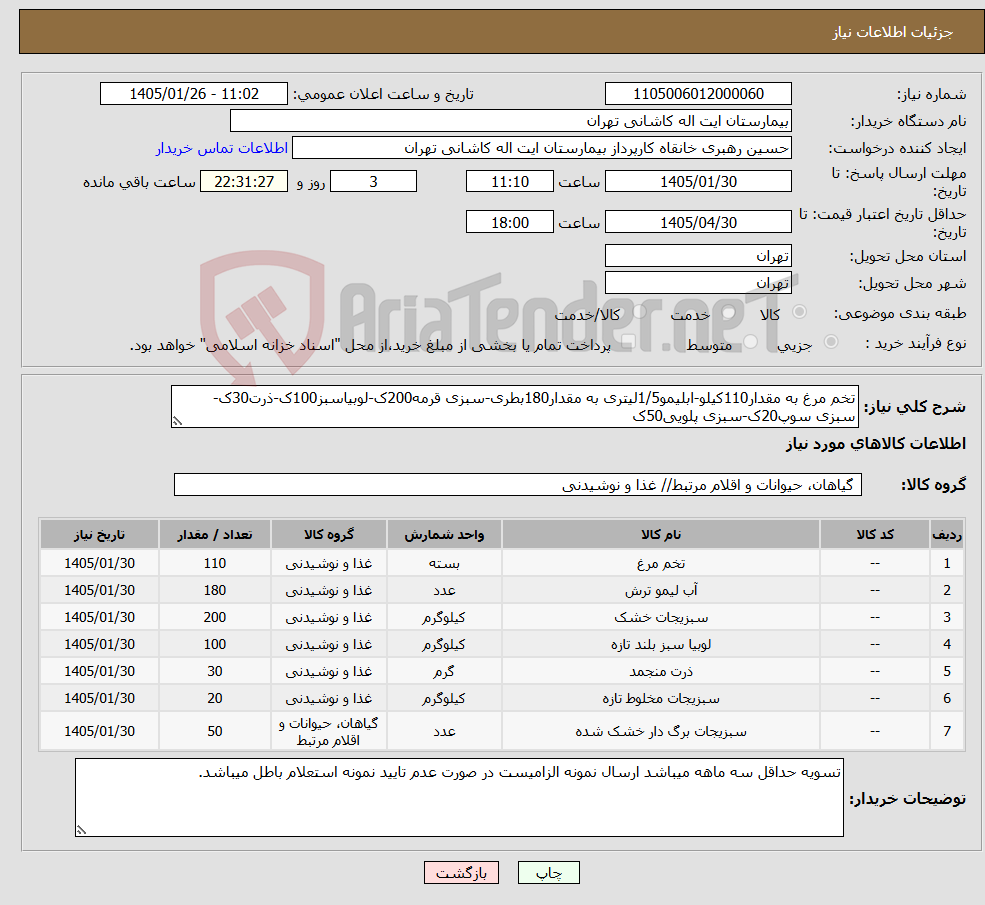Screen dimensions: 985x905
Task: Click the سبزیجات خشک item name cell
Action: (661, 617)
